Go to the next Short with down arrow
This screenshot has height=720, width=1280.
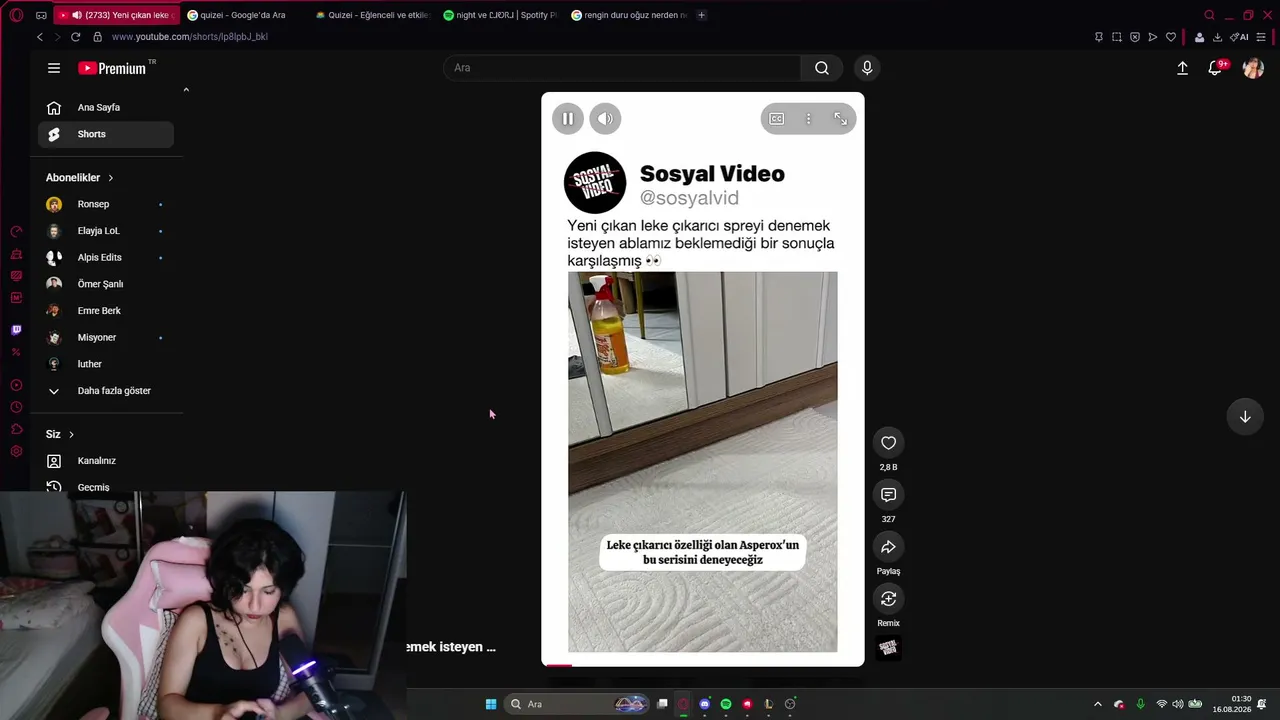click(x=1245, y=417)
